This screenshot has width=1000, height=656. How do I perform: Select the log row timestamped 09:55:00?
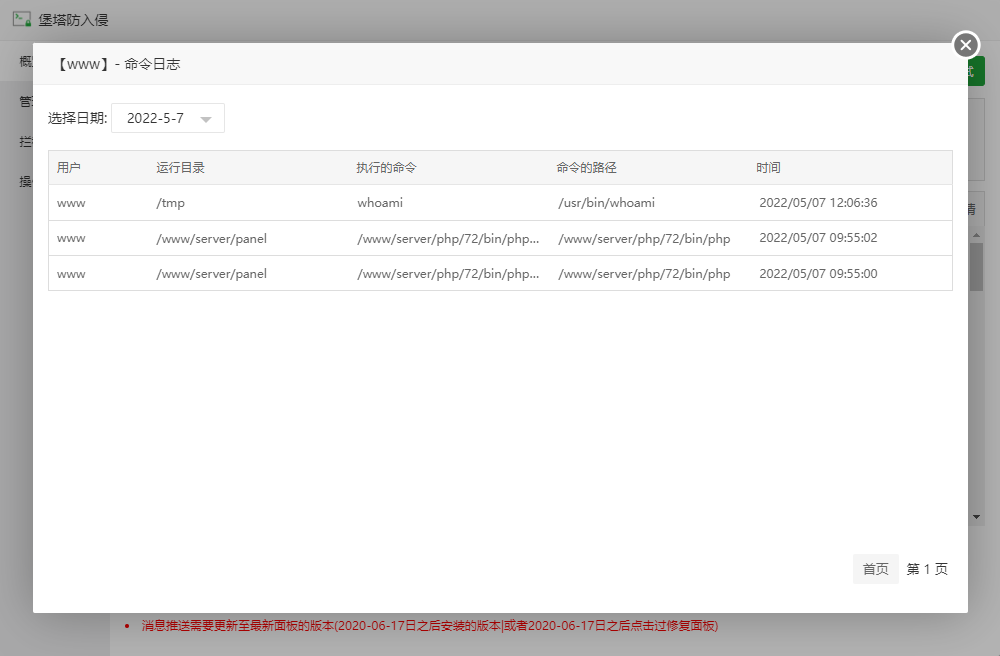pos(500,273)
